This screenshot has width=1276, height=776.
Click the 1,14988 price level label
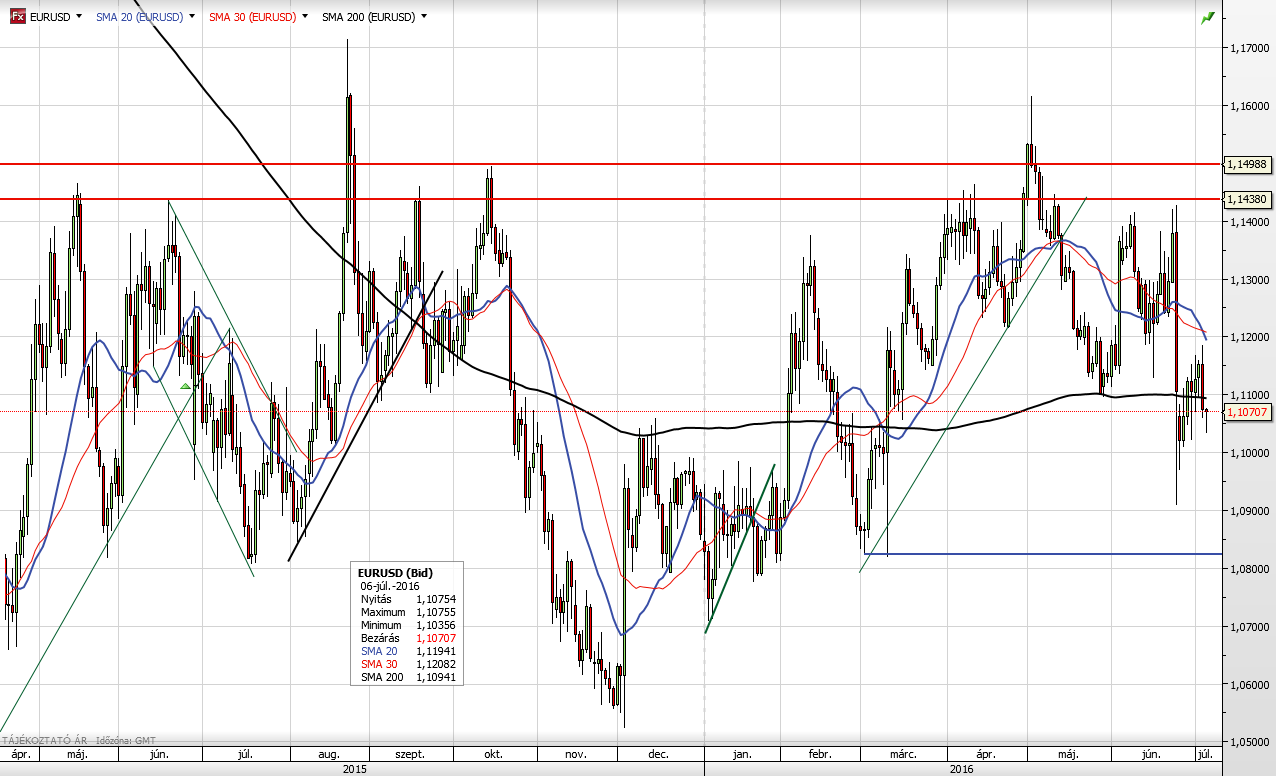coord(1248,164)
